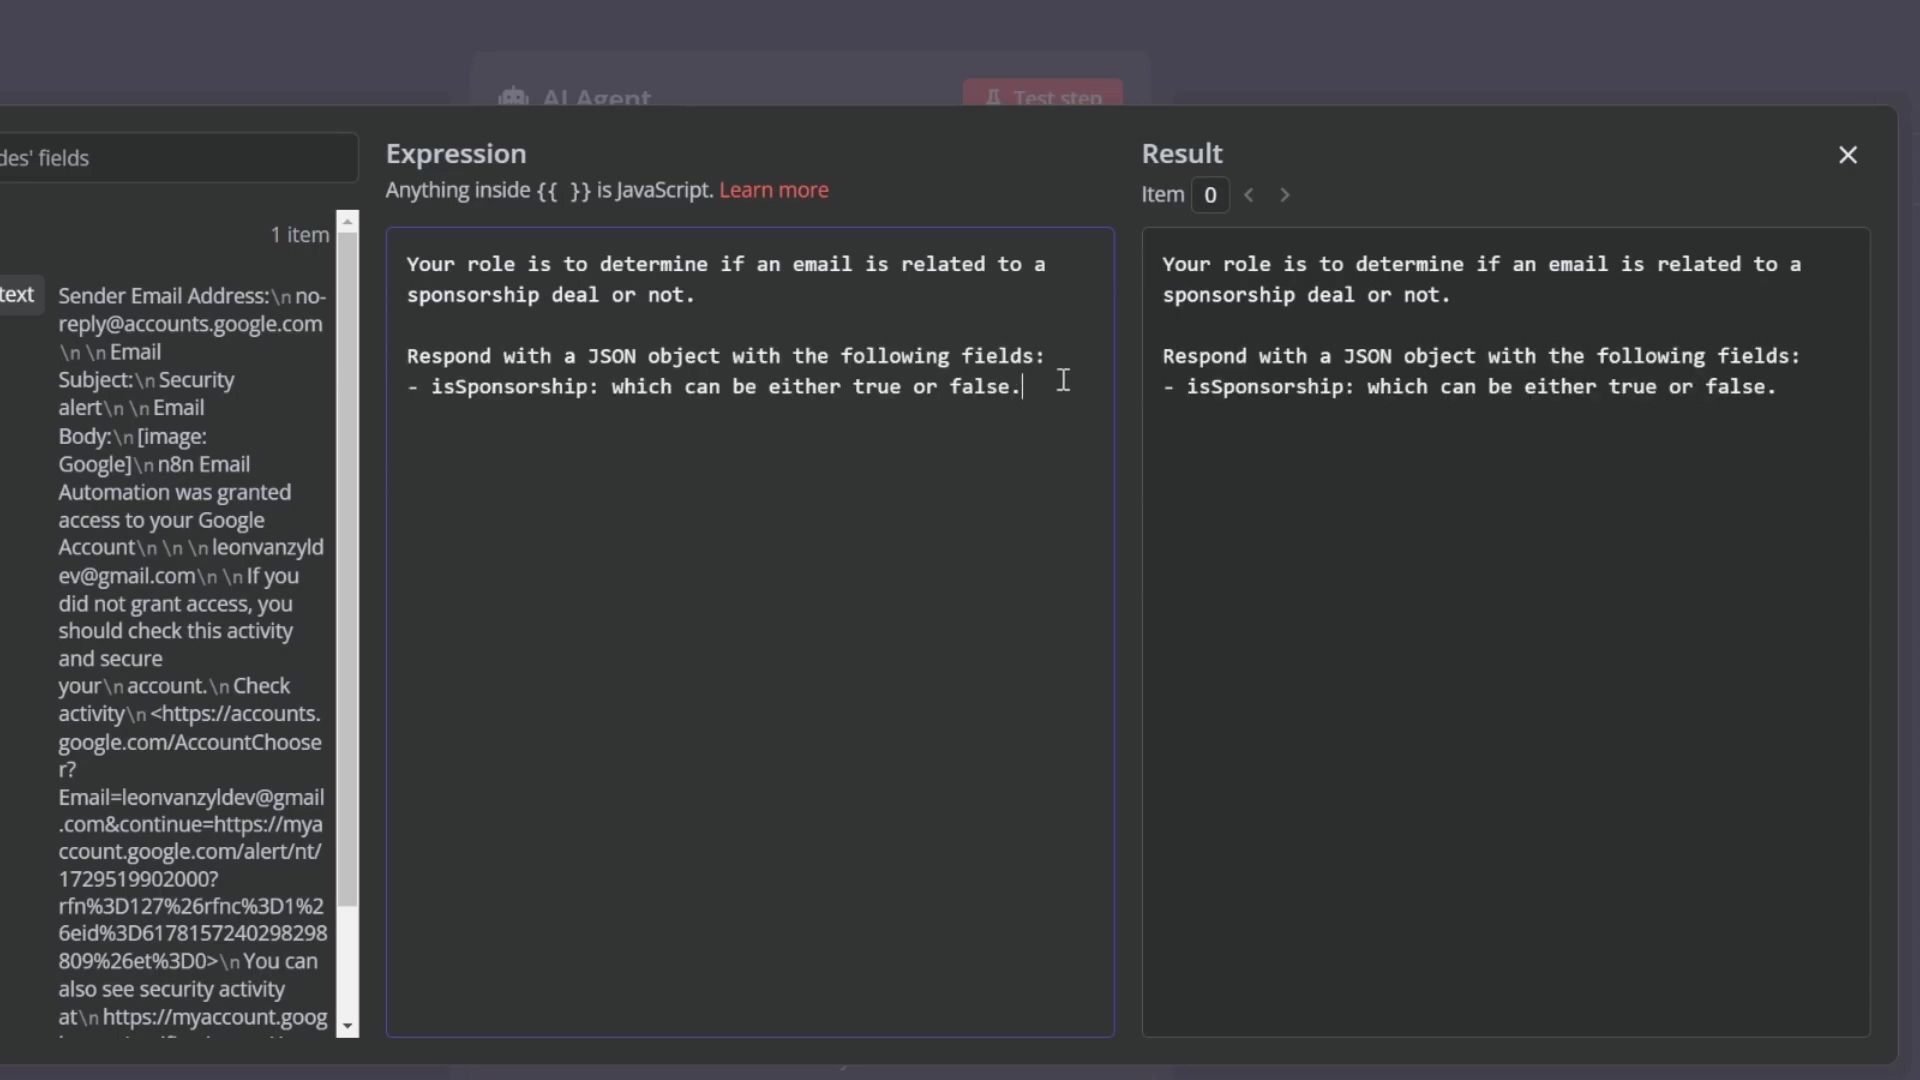The width and height of the screenshot is (1920, 1080).
Task: Click the flask icon on Test step
Action: pos(993,97)
